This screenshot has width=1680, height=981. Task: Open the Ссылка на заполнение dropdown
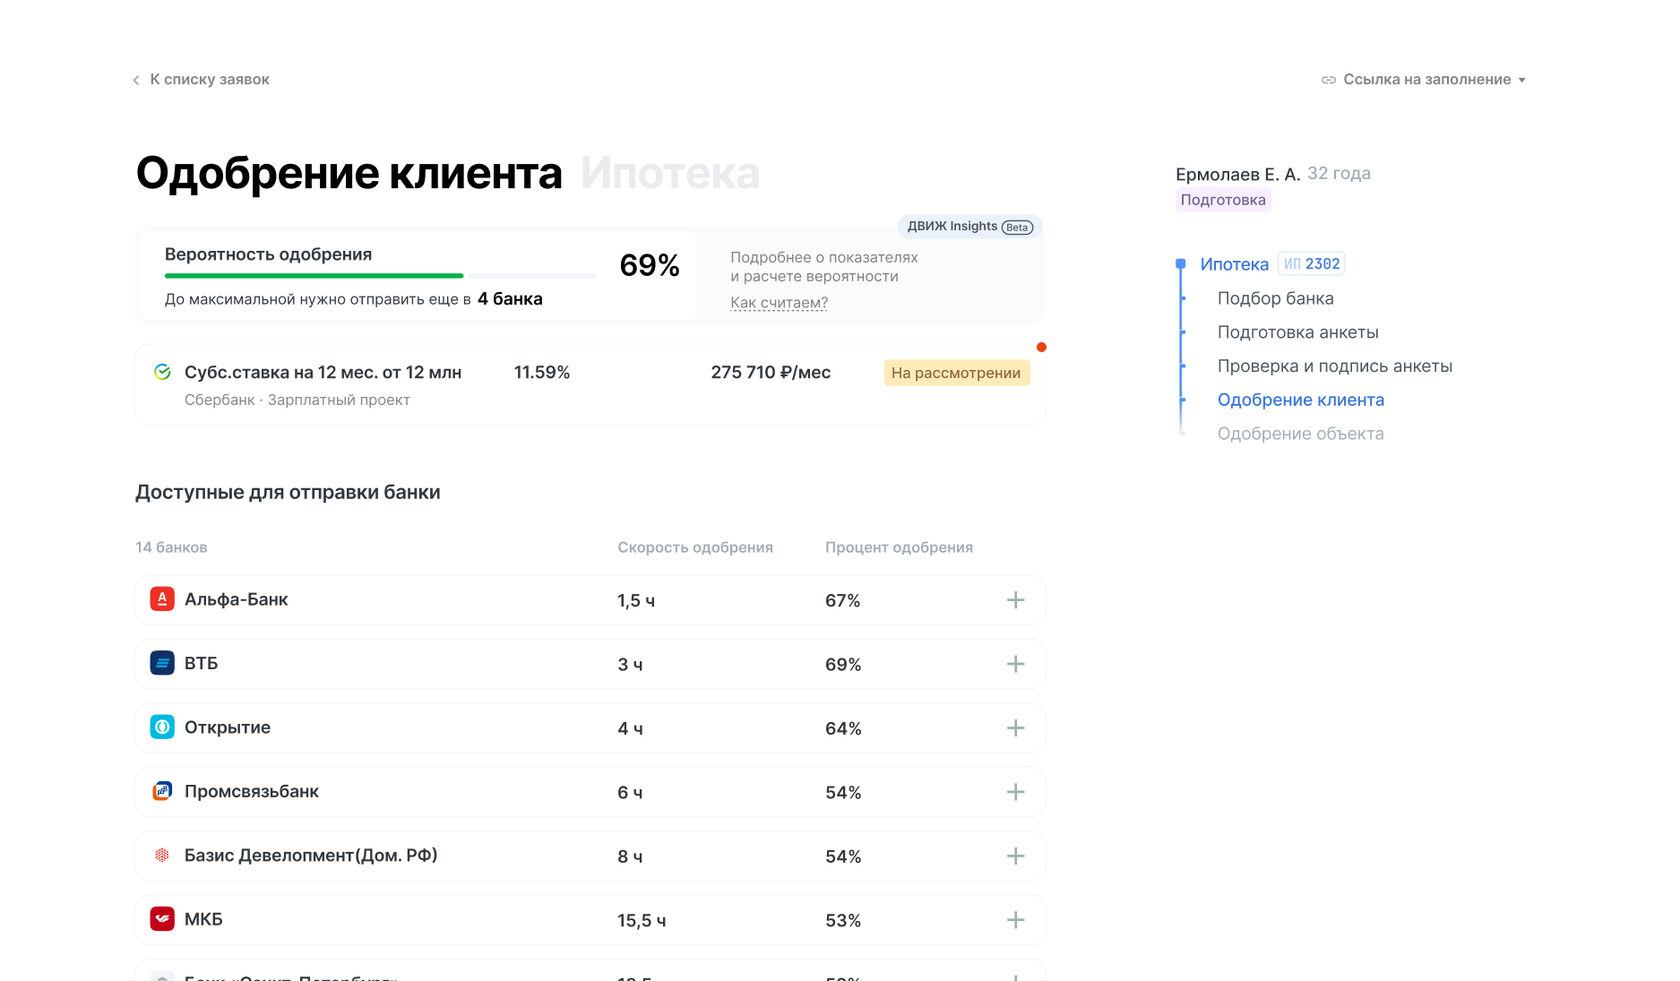click(x=1426, y=80)
